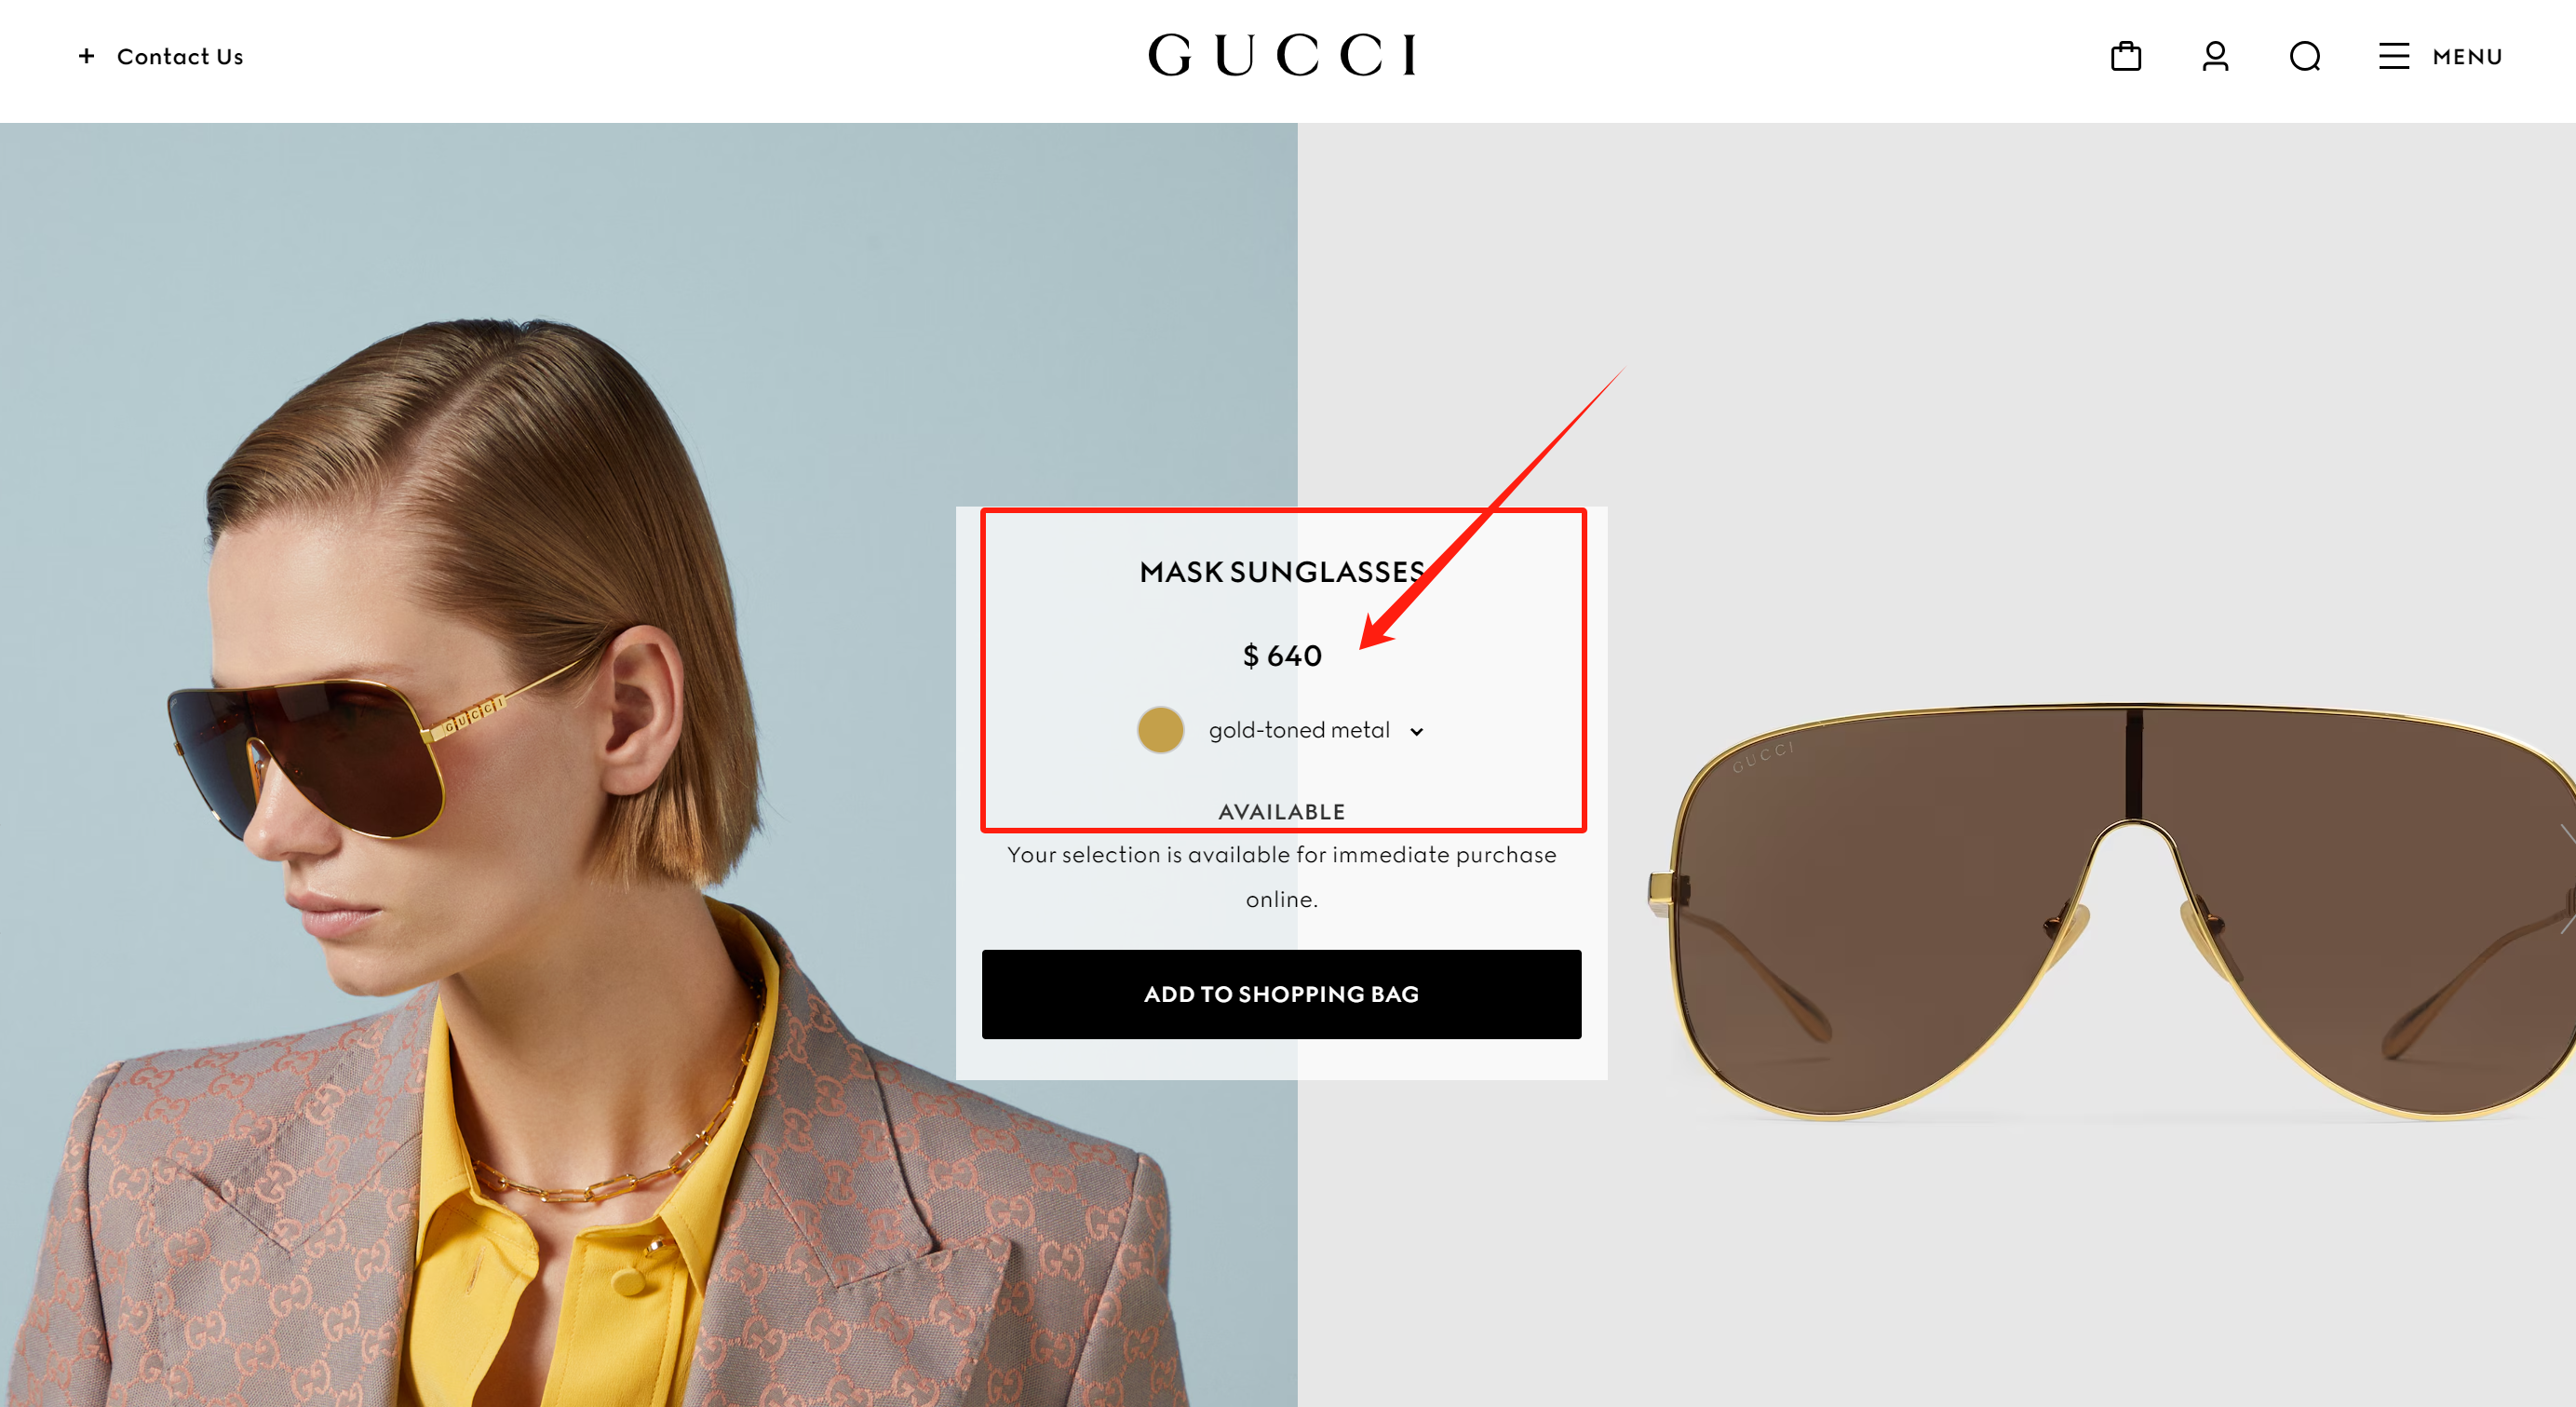
Task: Click the $ 640 price text
Action: (1282, 656)
